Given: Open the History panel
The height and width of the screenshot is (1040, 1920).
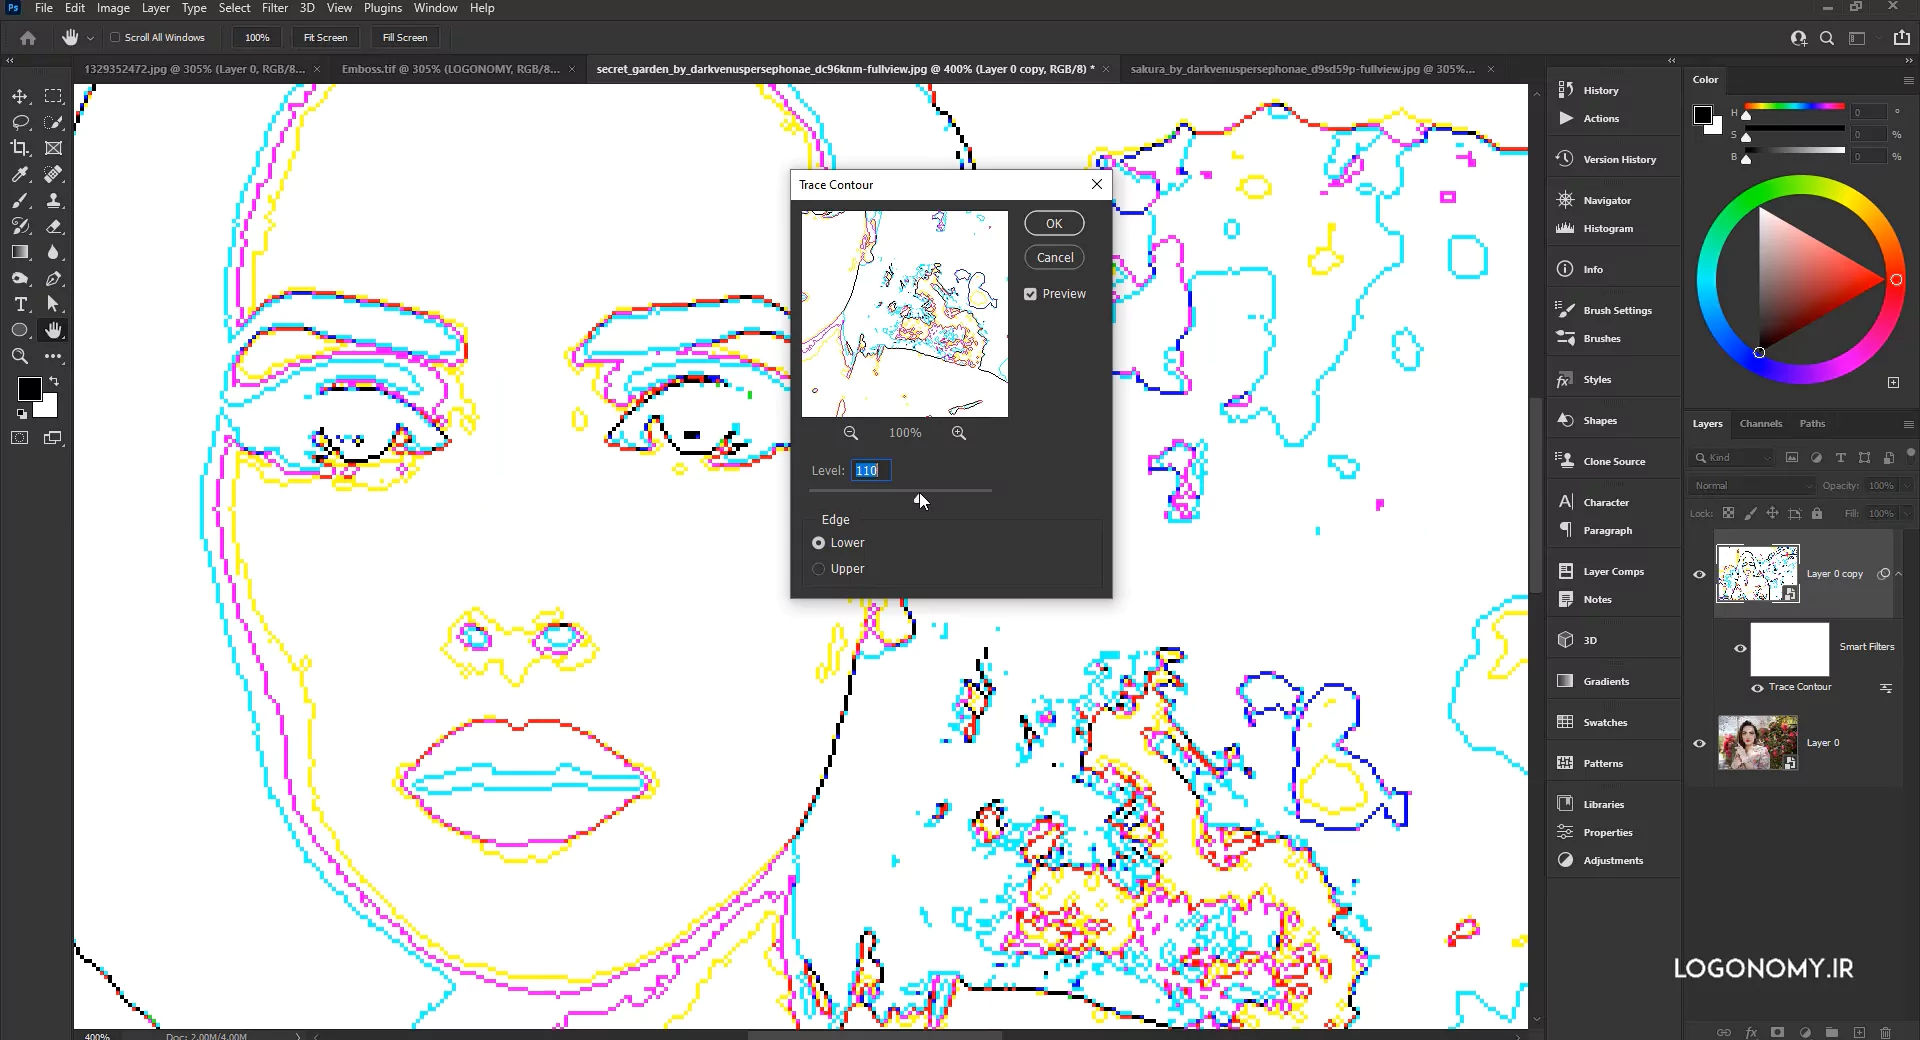Looking at the screenshot, I should [1600, 90].
